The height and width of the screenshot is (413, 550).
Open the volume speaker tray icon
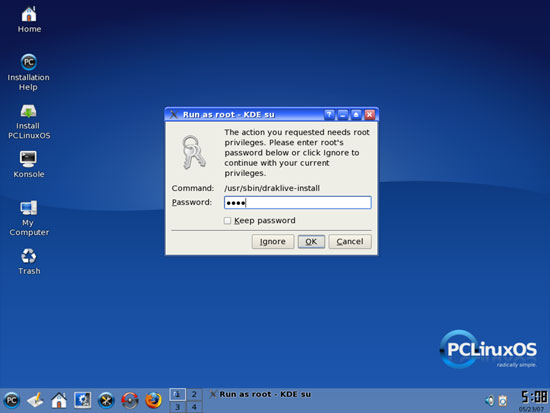(x=490, y=400)
